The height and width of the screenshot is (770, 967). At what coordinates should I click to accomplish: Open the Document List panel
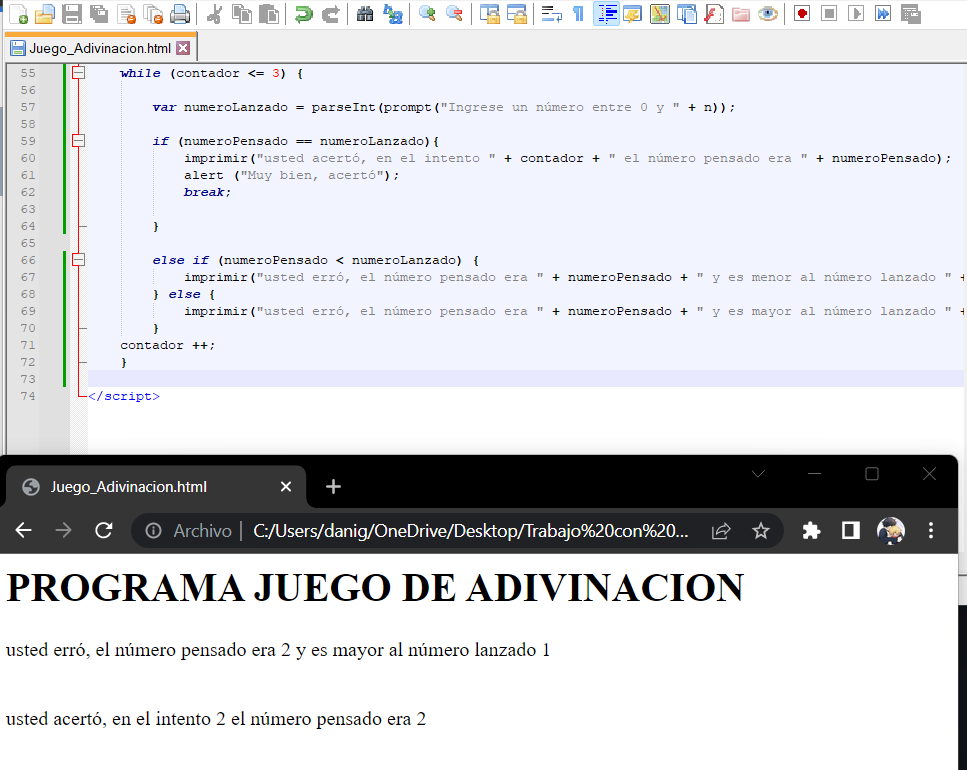686,14
